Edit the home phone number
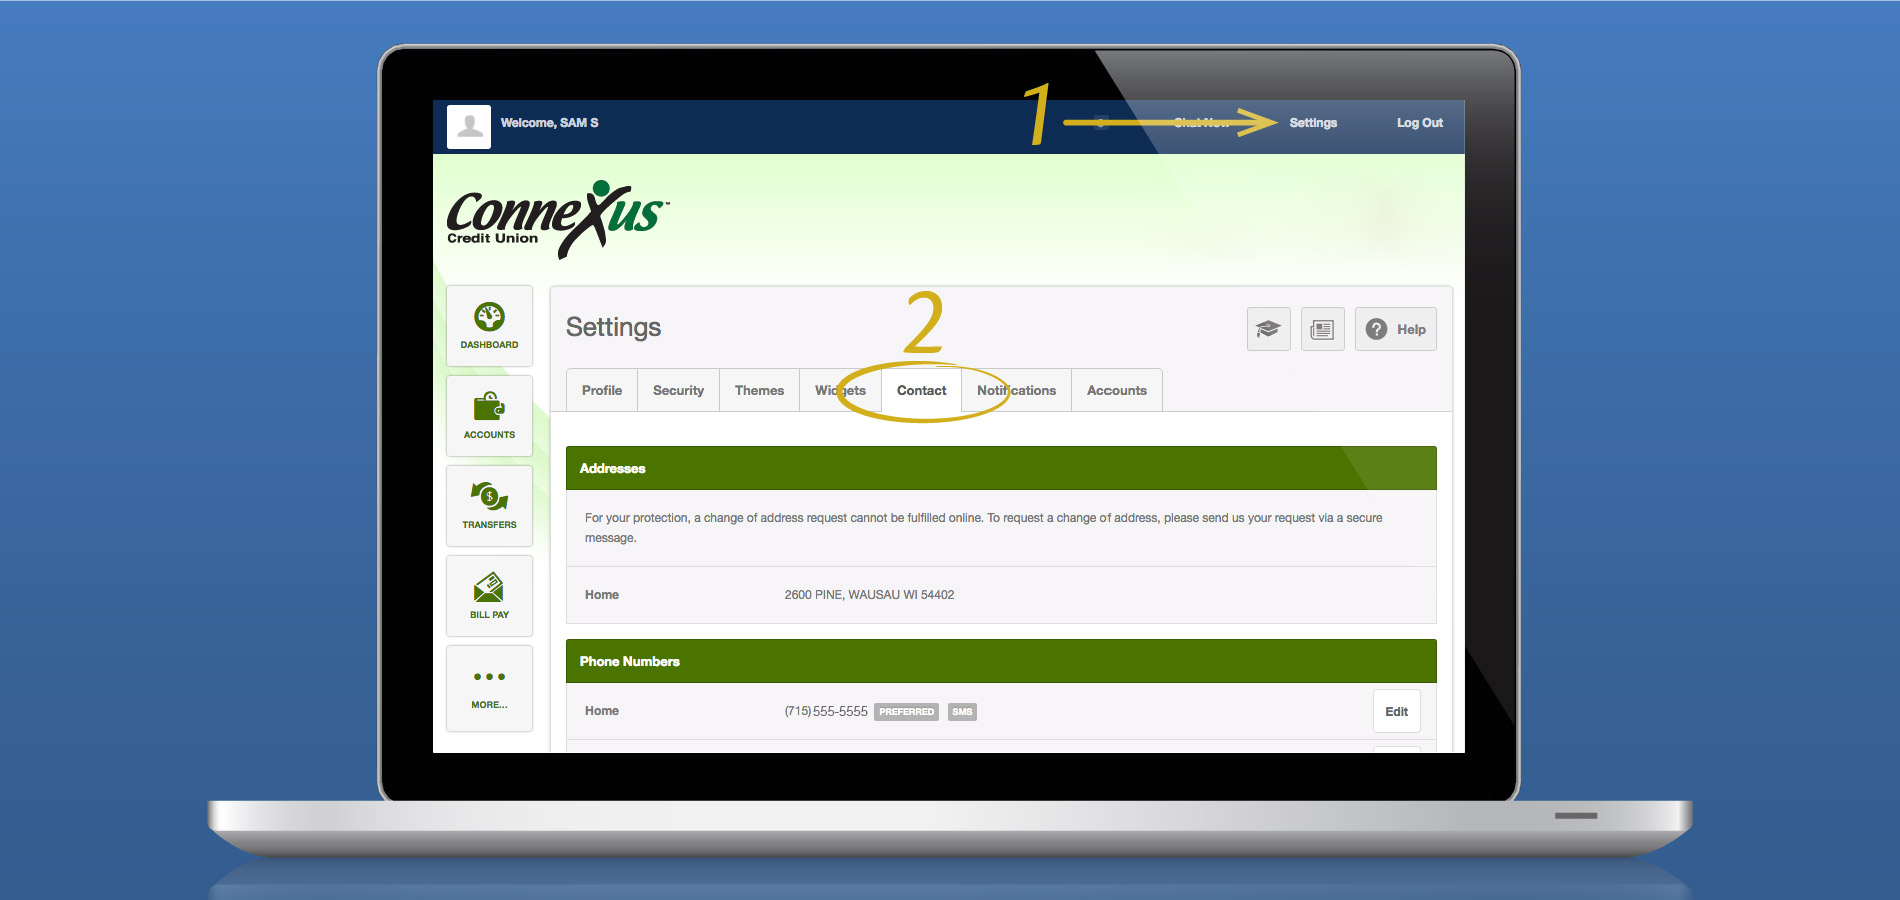Image resolution: width=1900 pixels, height=900 pixels. click(1396, 711)
